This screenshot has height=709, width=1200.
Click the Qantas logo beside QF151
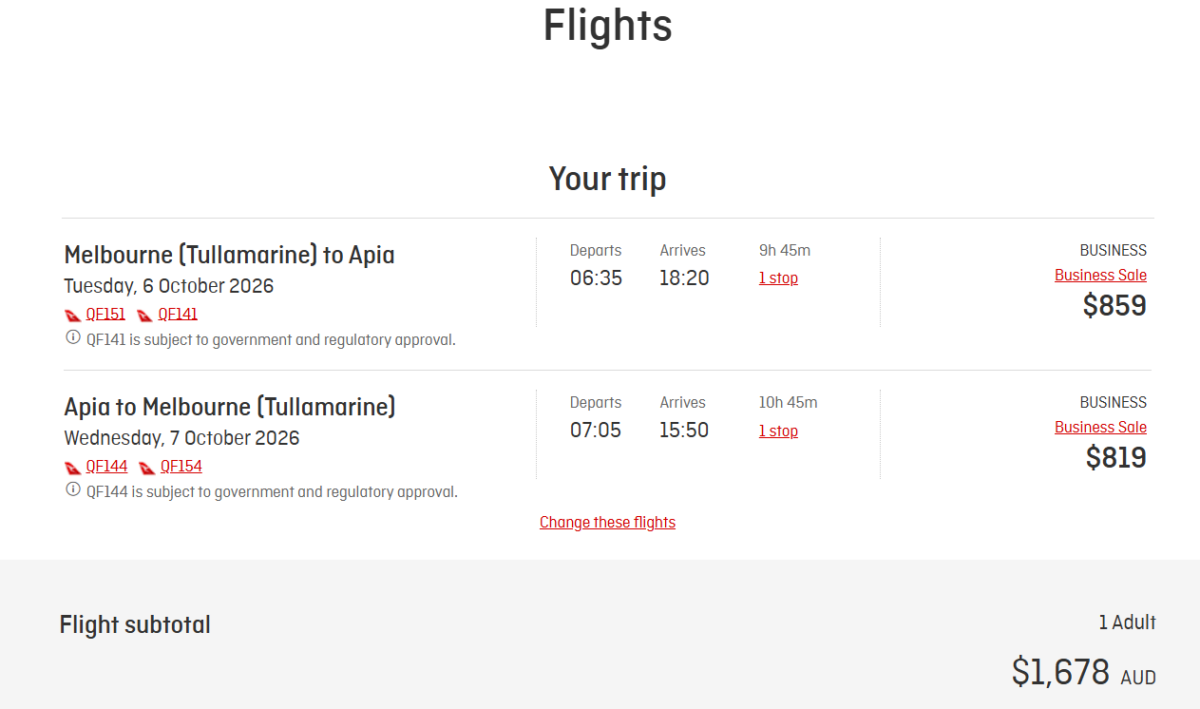tap(71, 313)
